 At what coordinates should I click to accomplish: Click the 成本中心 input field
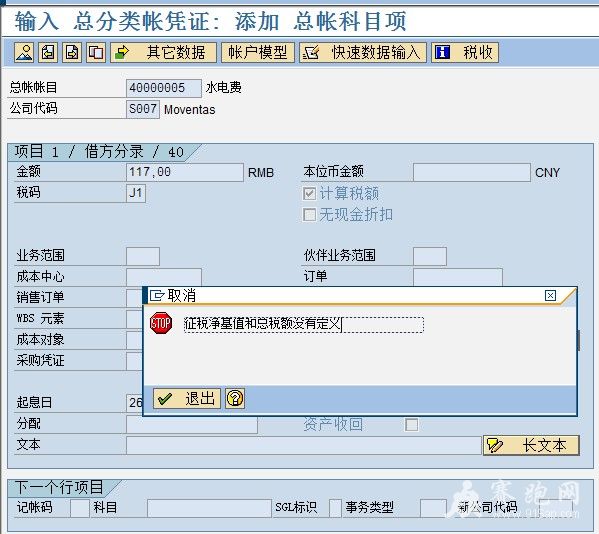point(164,277)
